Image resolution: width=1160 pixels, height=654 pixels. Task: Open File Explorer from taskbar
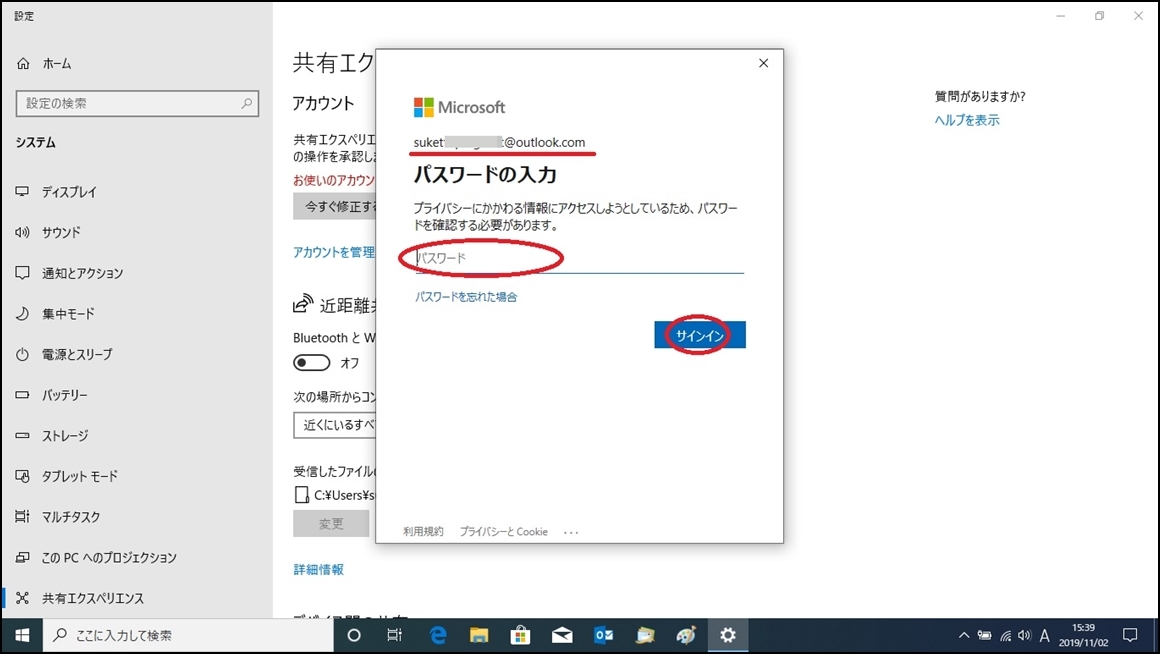tap(479, 636)
